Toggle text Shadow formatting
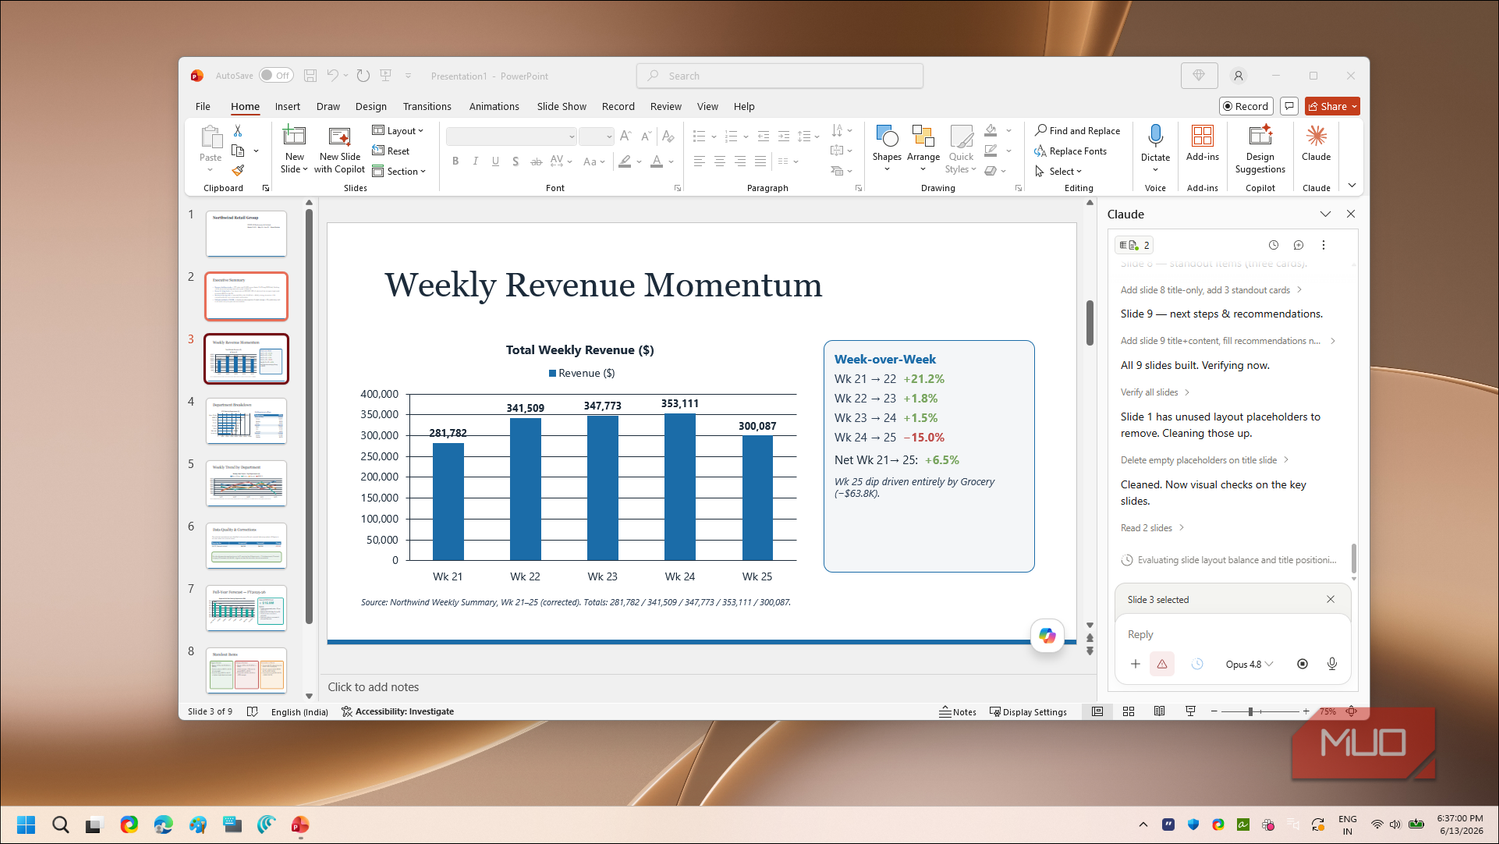 [x=515, y=161]
